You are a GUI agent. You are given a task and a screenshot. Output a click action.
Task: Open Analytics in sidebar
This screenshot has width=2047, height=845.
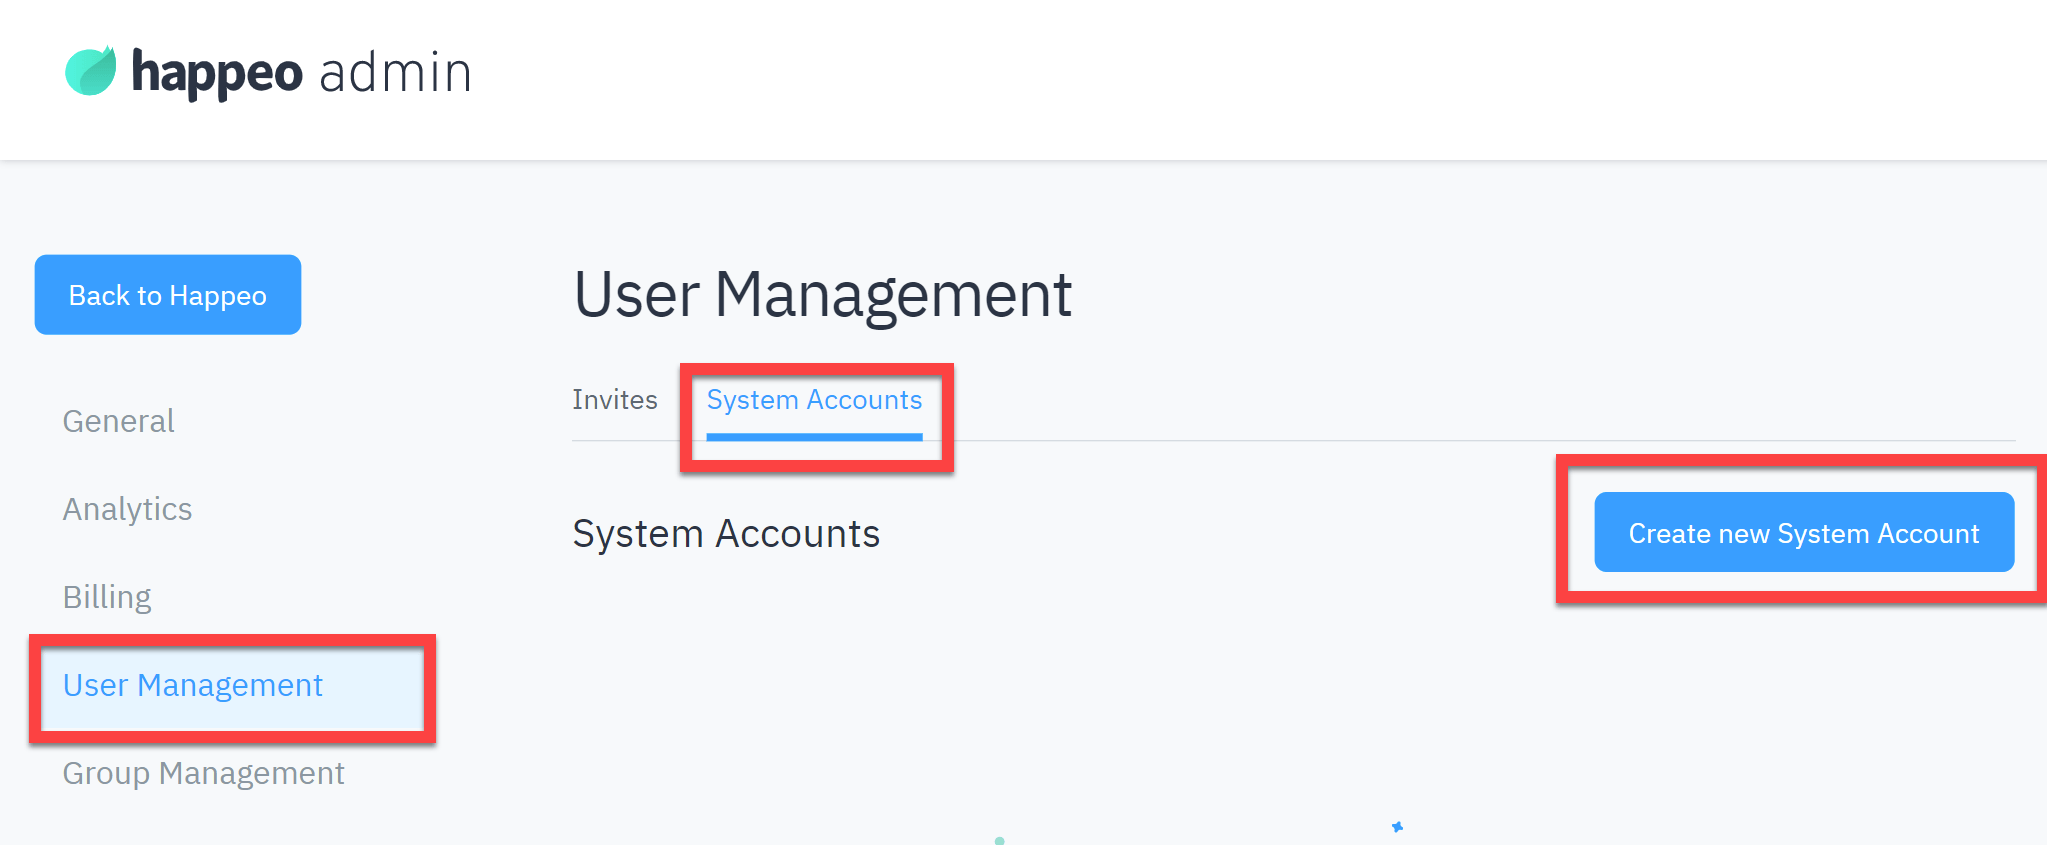point(127,509)
